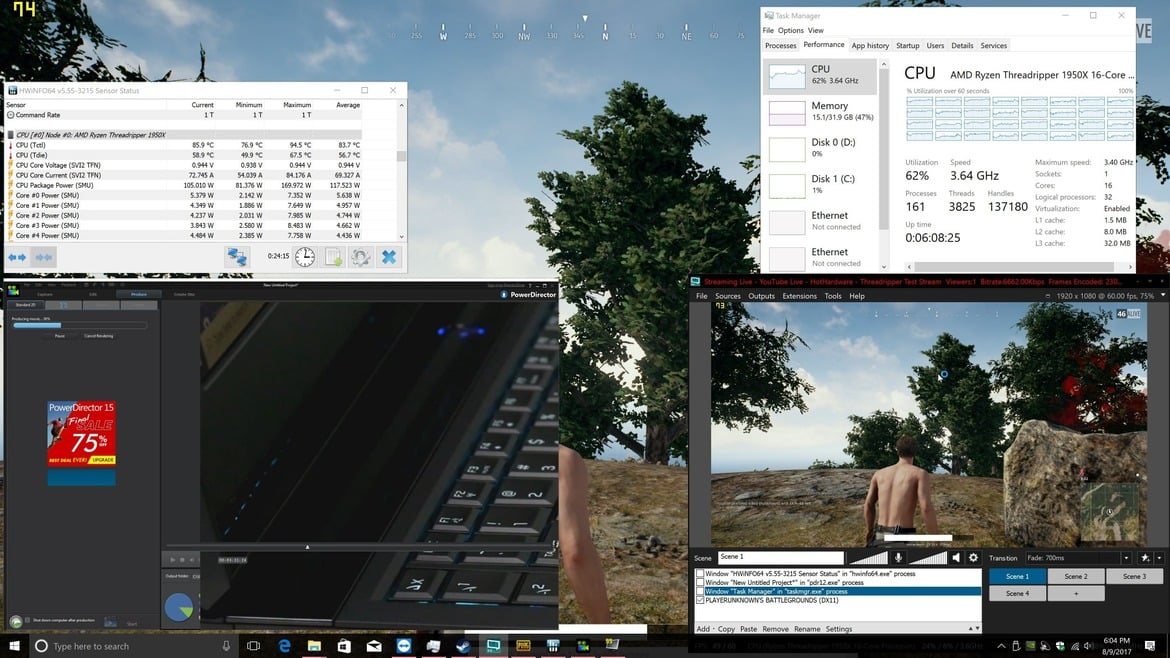
Task: Toggle HWiNFO64 Sensor Status source checkbox
Action: [700, 574]
